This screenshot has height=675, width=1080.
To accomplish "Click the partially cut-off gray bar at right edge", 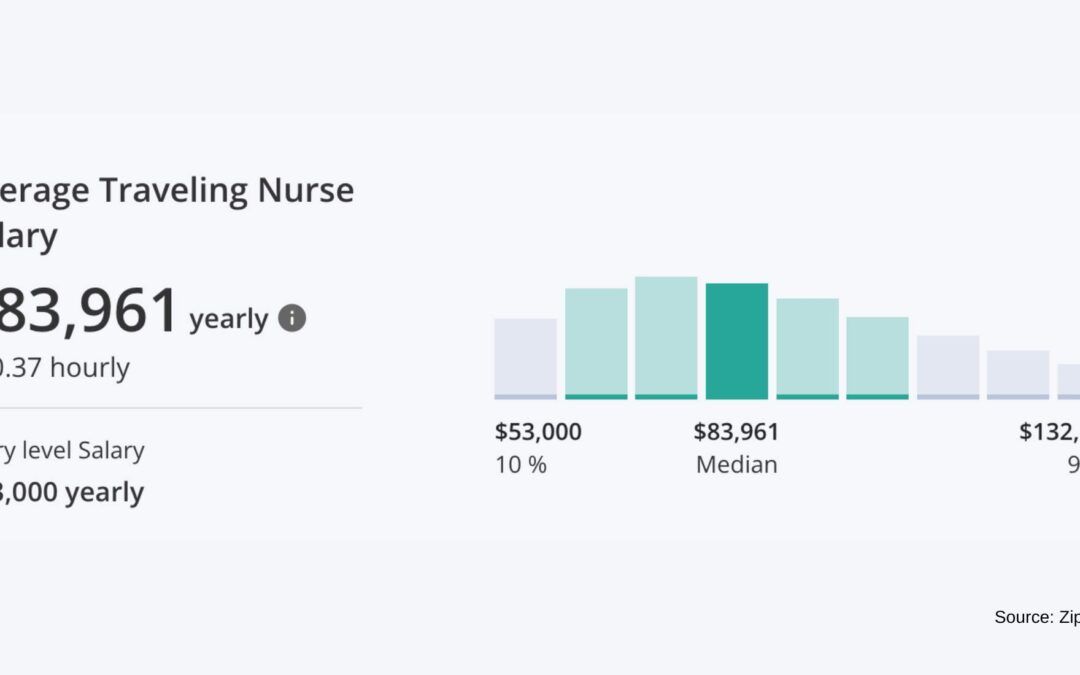I will click(x=1069, y=381).
